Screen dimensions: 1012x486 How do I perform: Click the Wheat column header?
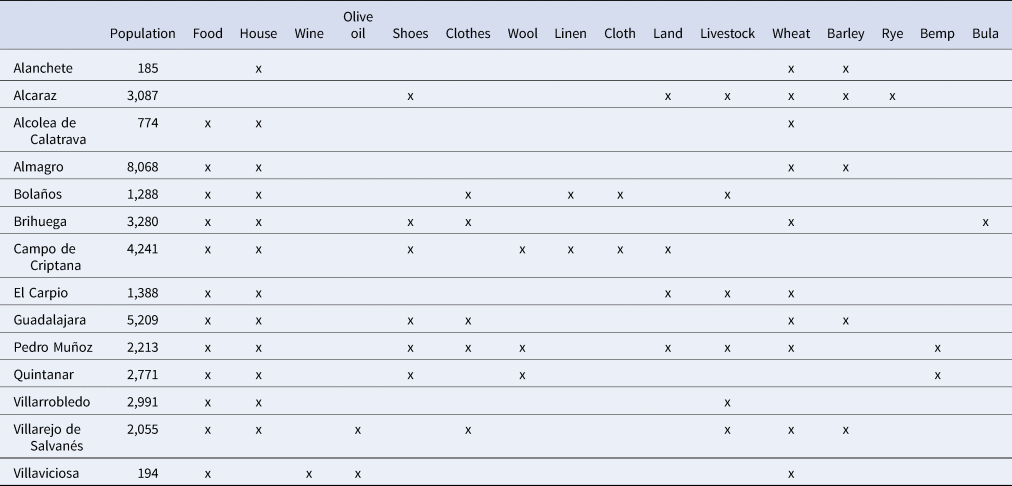tap(791, 34)
